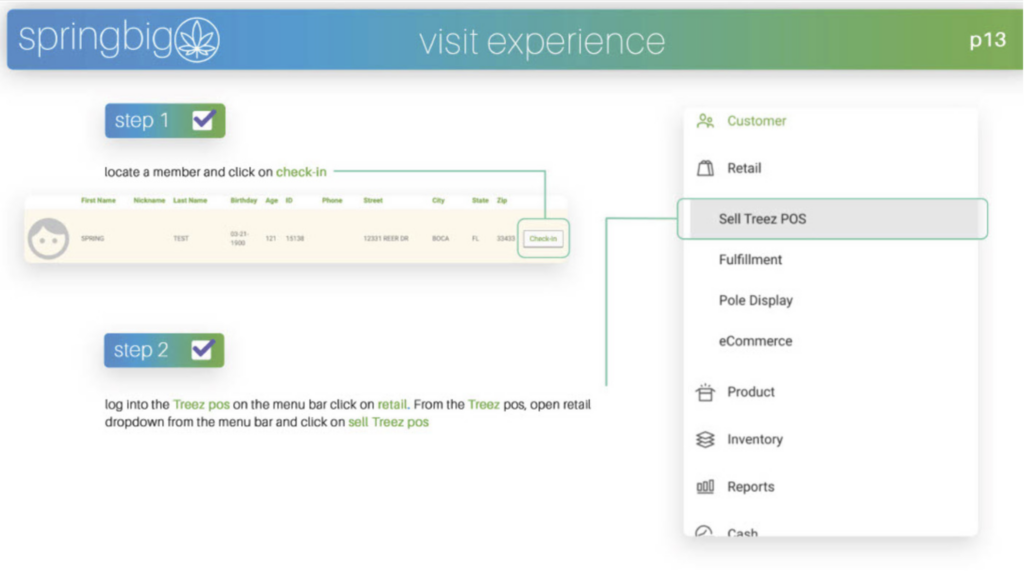1024x575 pixels.
Task: Click the Last Name column header
Action: click(x=190, y=201)
